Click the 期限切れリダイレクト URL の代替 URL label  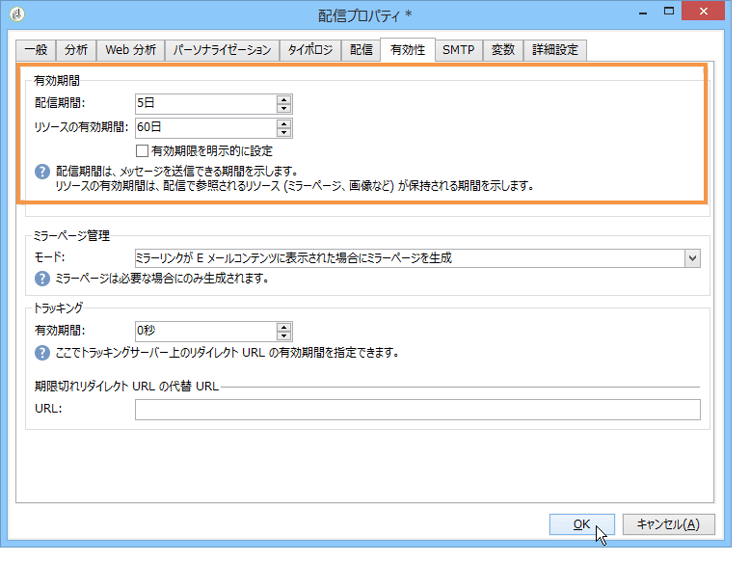tap(127, 386)
